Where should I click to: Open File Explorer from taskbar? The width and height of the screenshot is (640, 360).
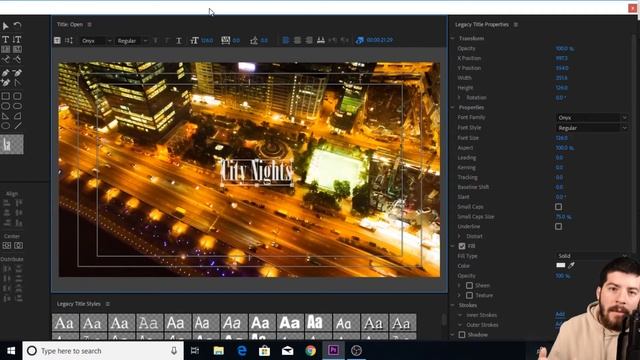(219, 351)
